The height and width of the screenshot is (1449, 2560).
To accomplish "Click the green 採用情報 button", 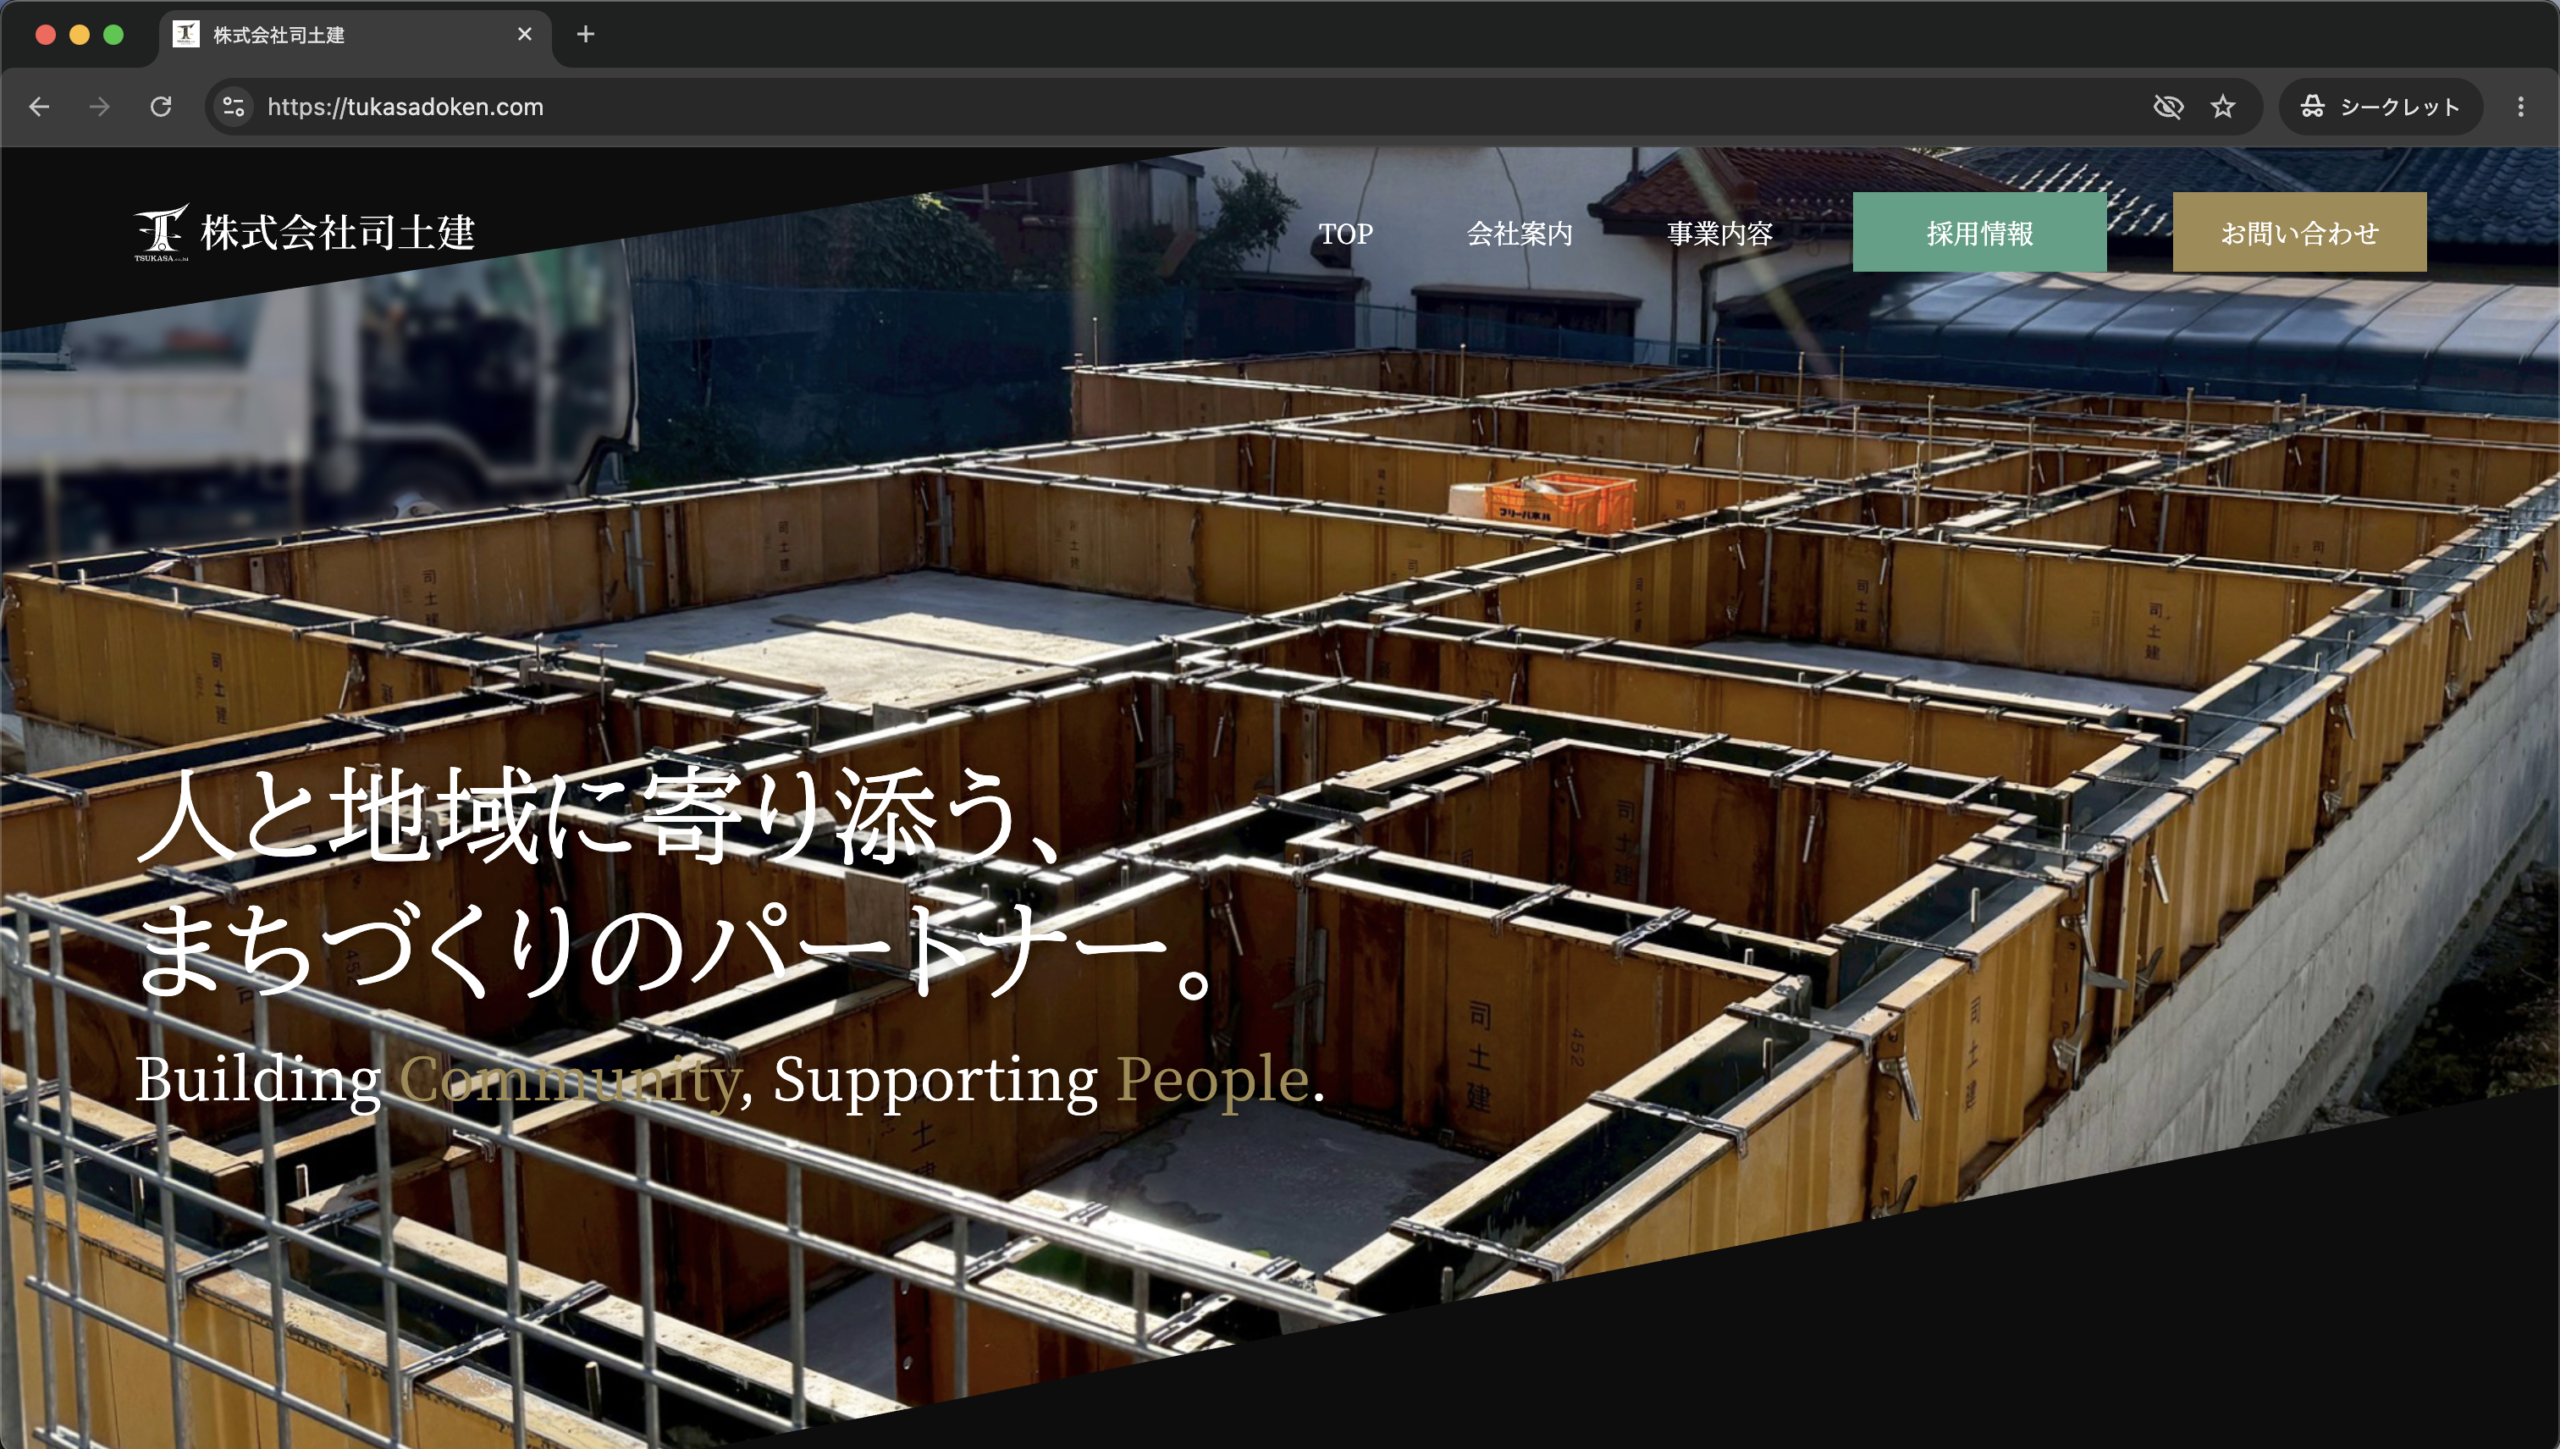I will pyautogui.click(x=1979, y=232).
